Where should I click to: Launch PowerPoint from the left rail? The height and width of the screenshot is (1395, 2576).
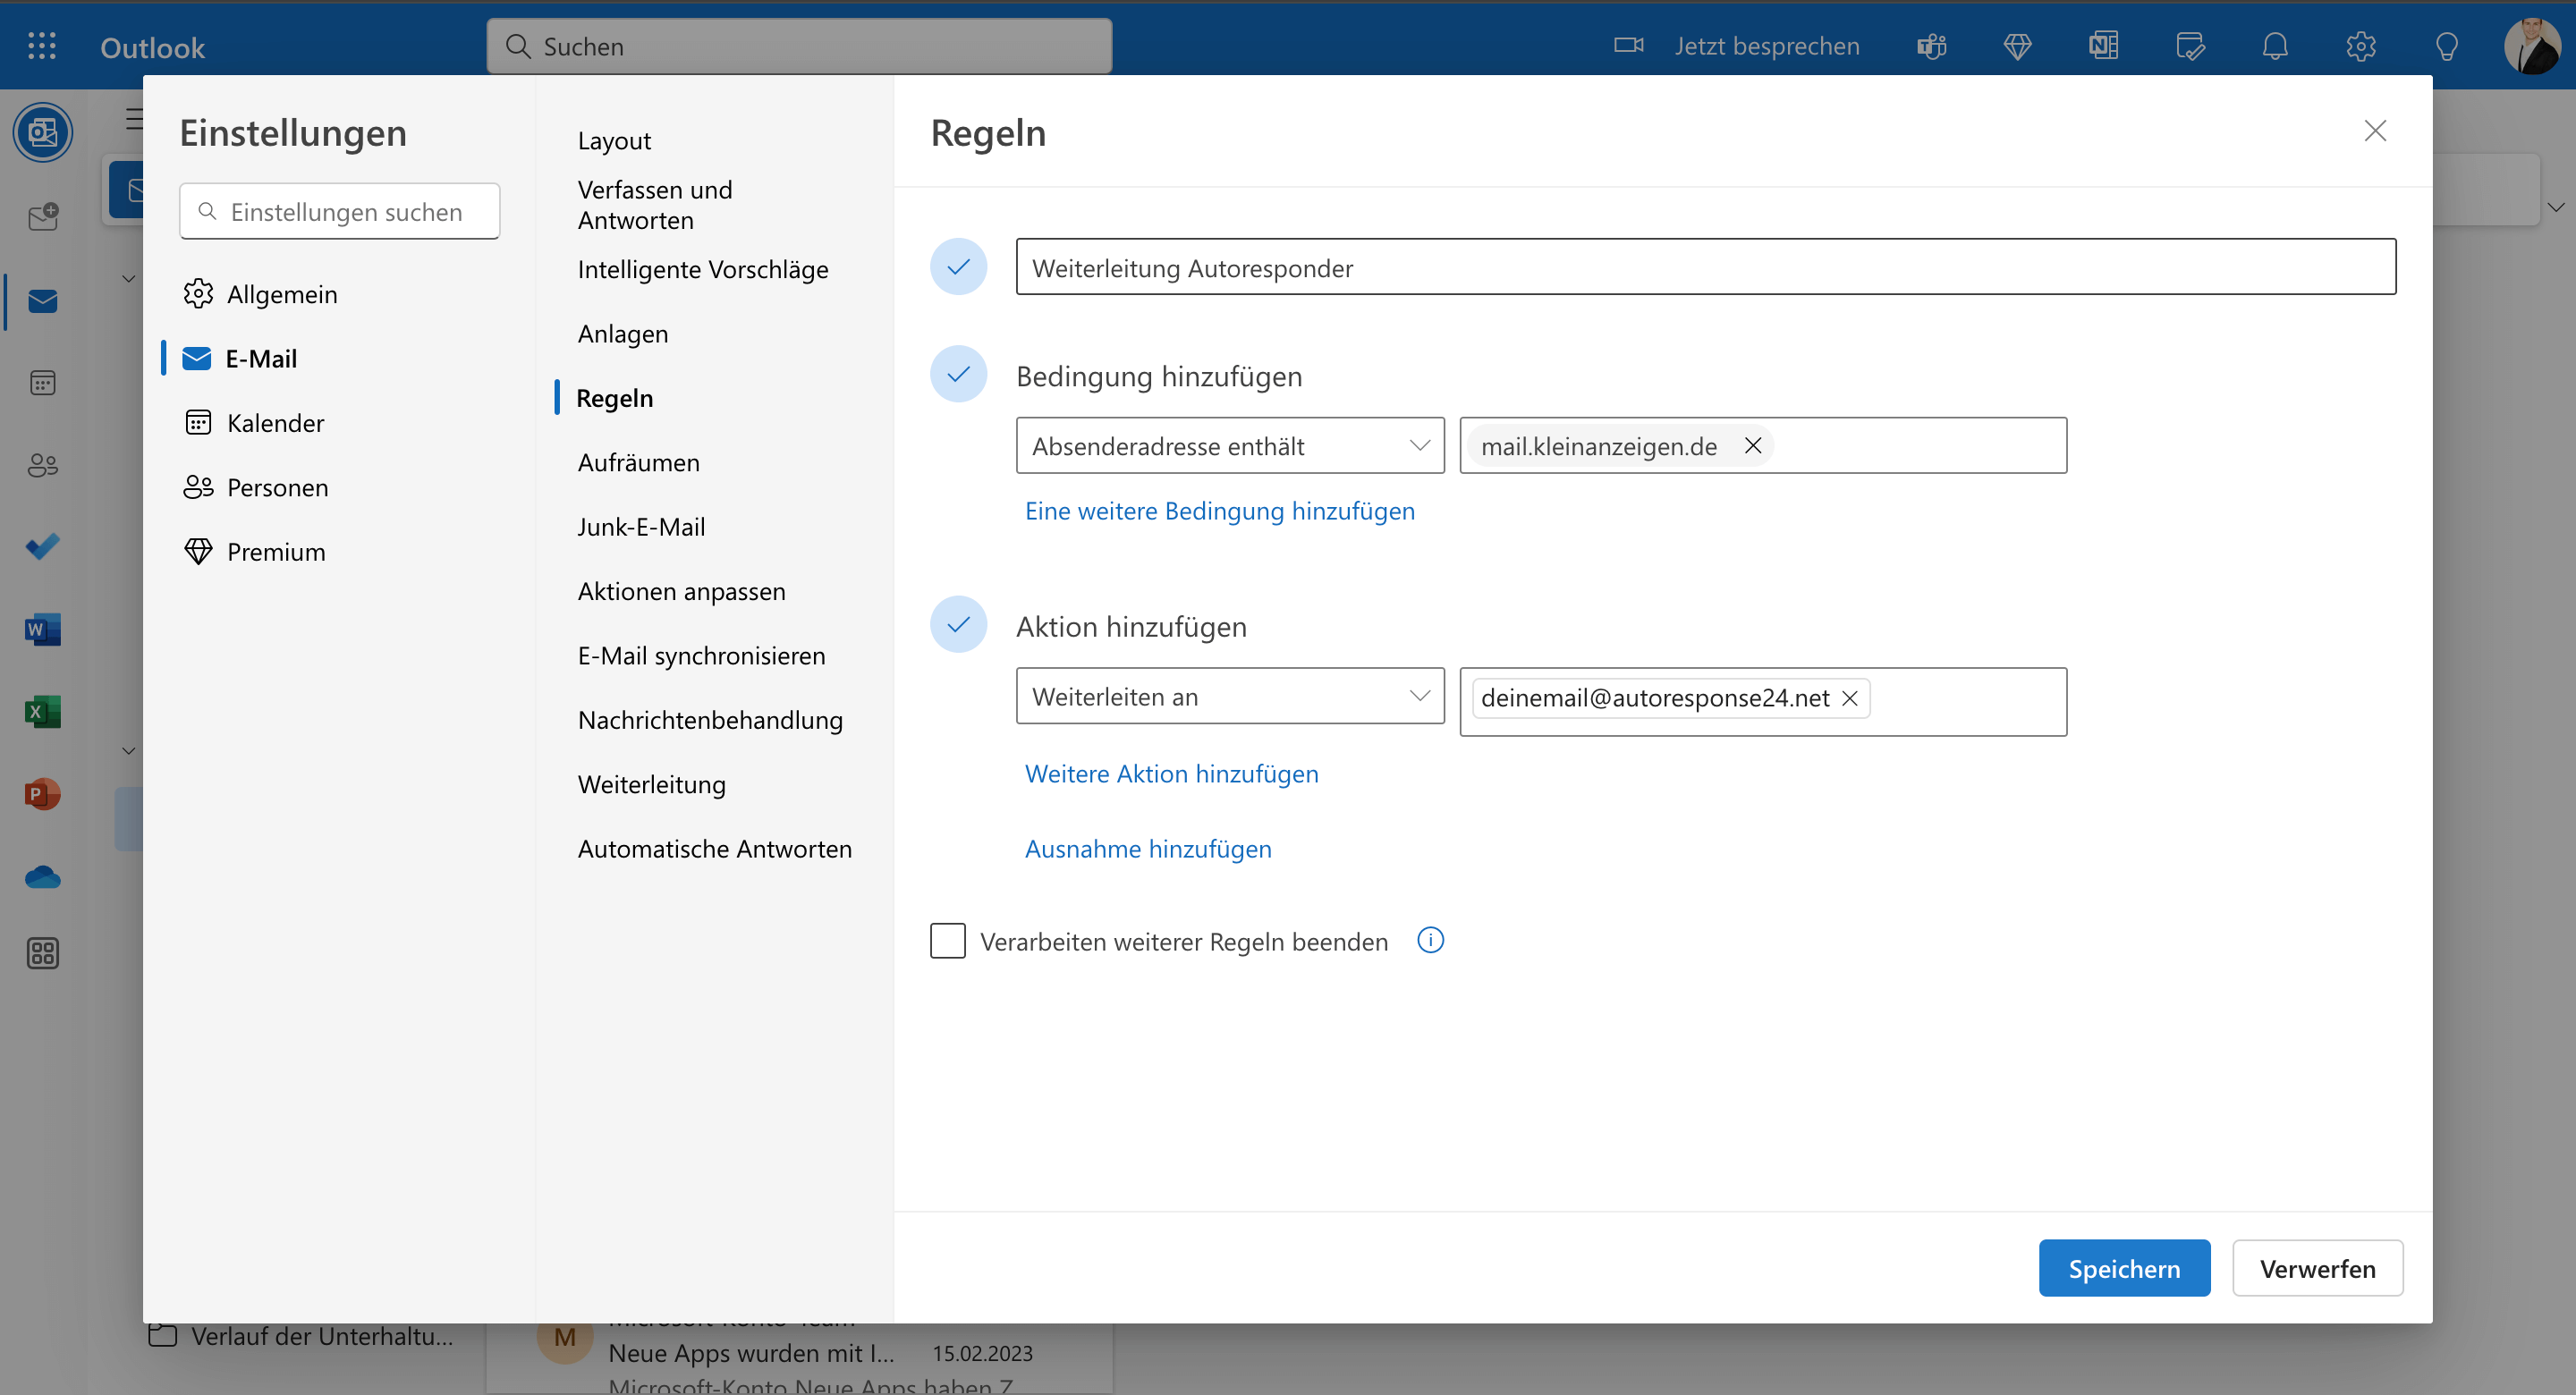(42, 794)
